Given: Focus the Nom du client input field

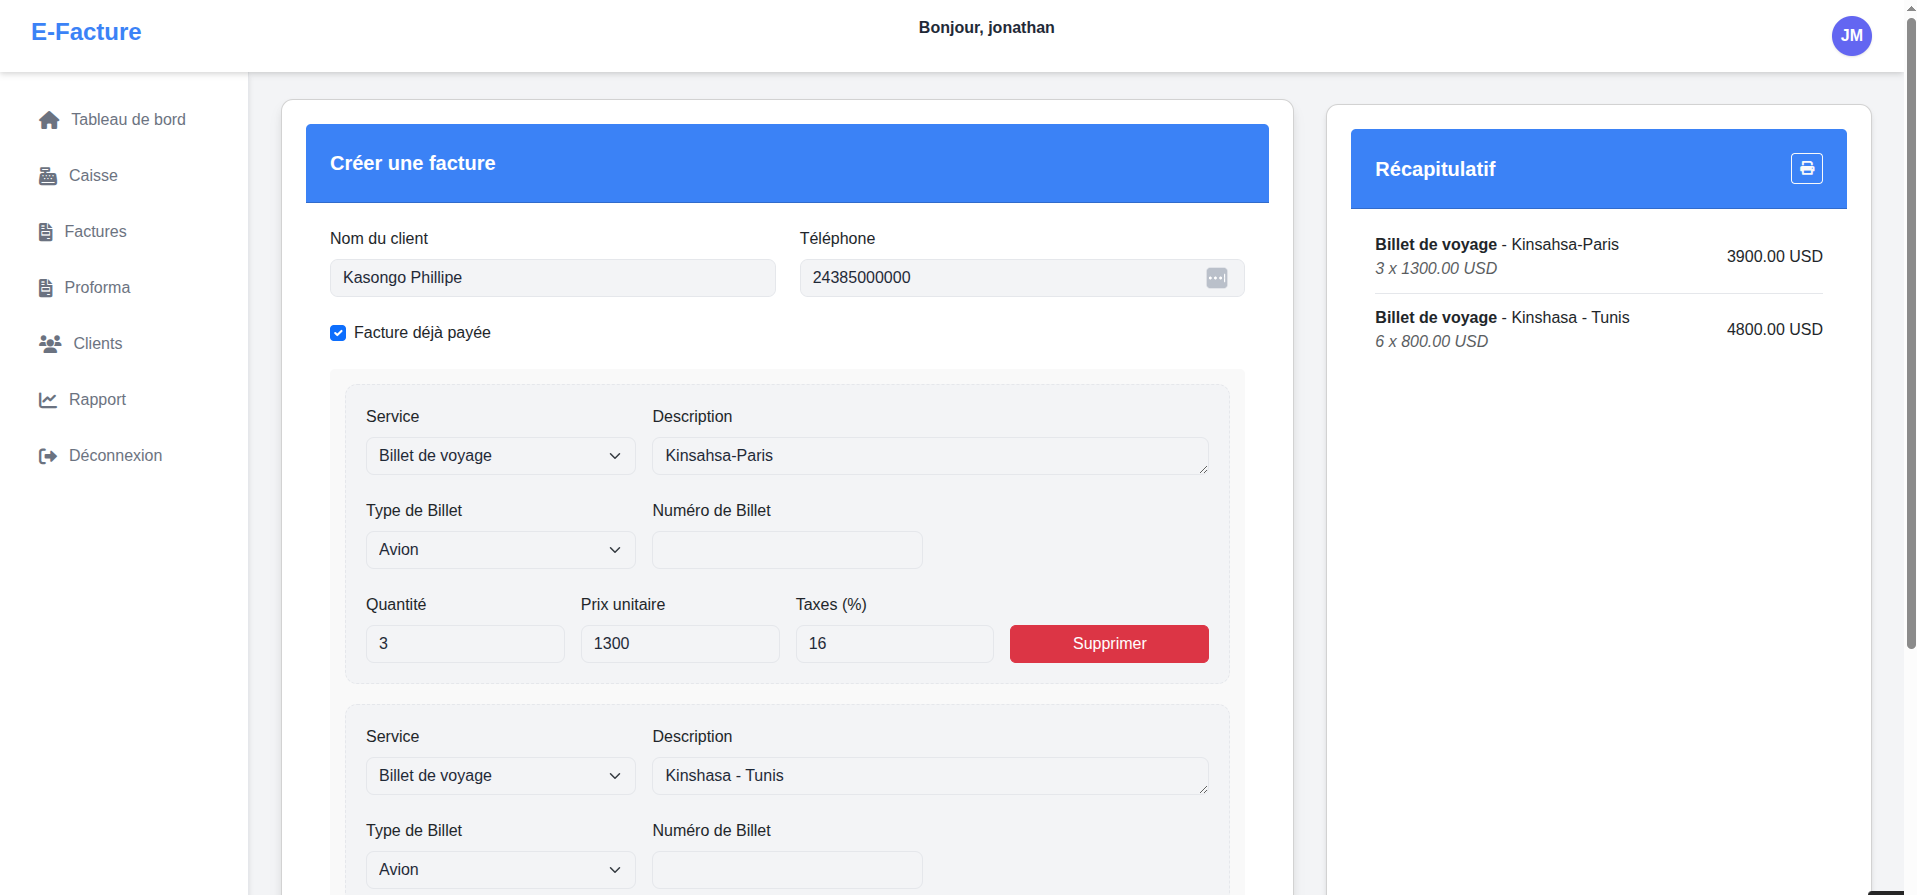Looking at the screenshot, I should point(552,278).
